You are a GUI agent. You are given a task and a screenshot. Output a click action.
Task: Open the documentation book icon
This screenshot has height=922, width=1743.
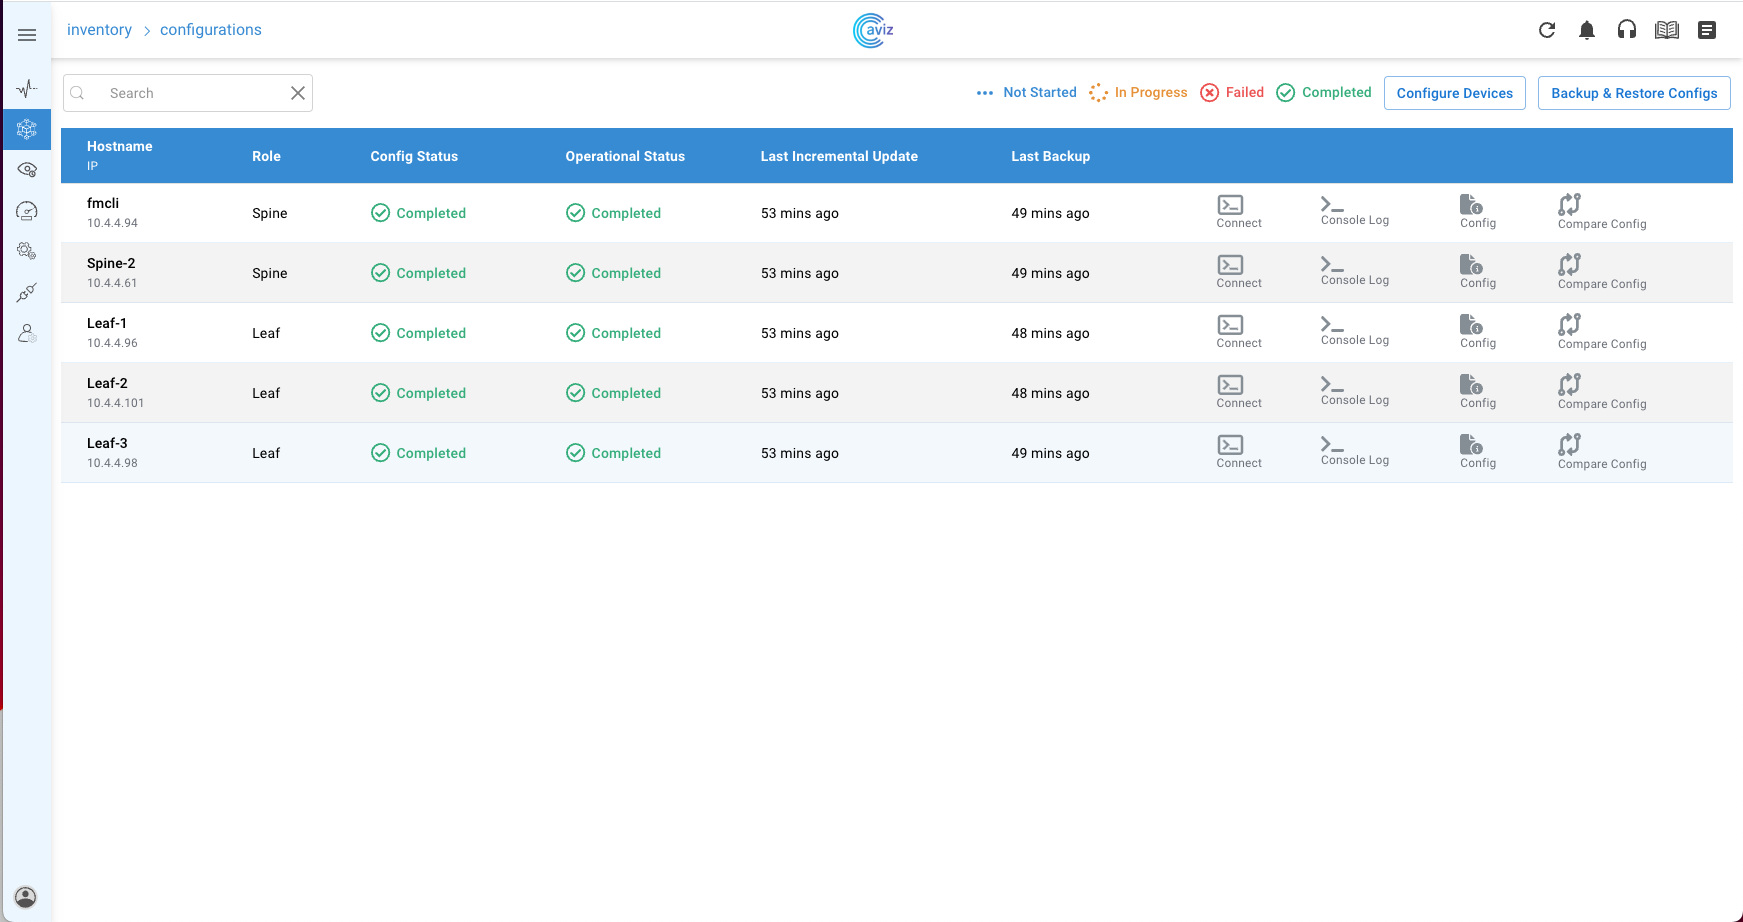tap(1666, 30)
